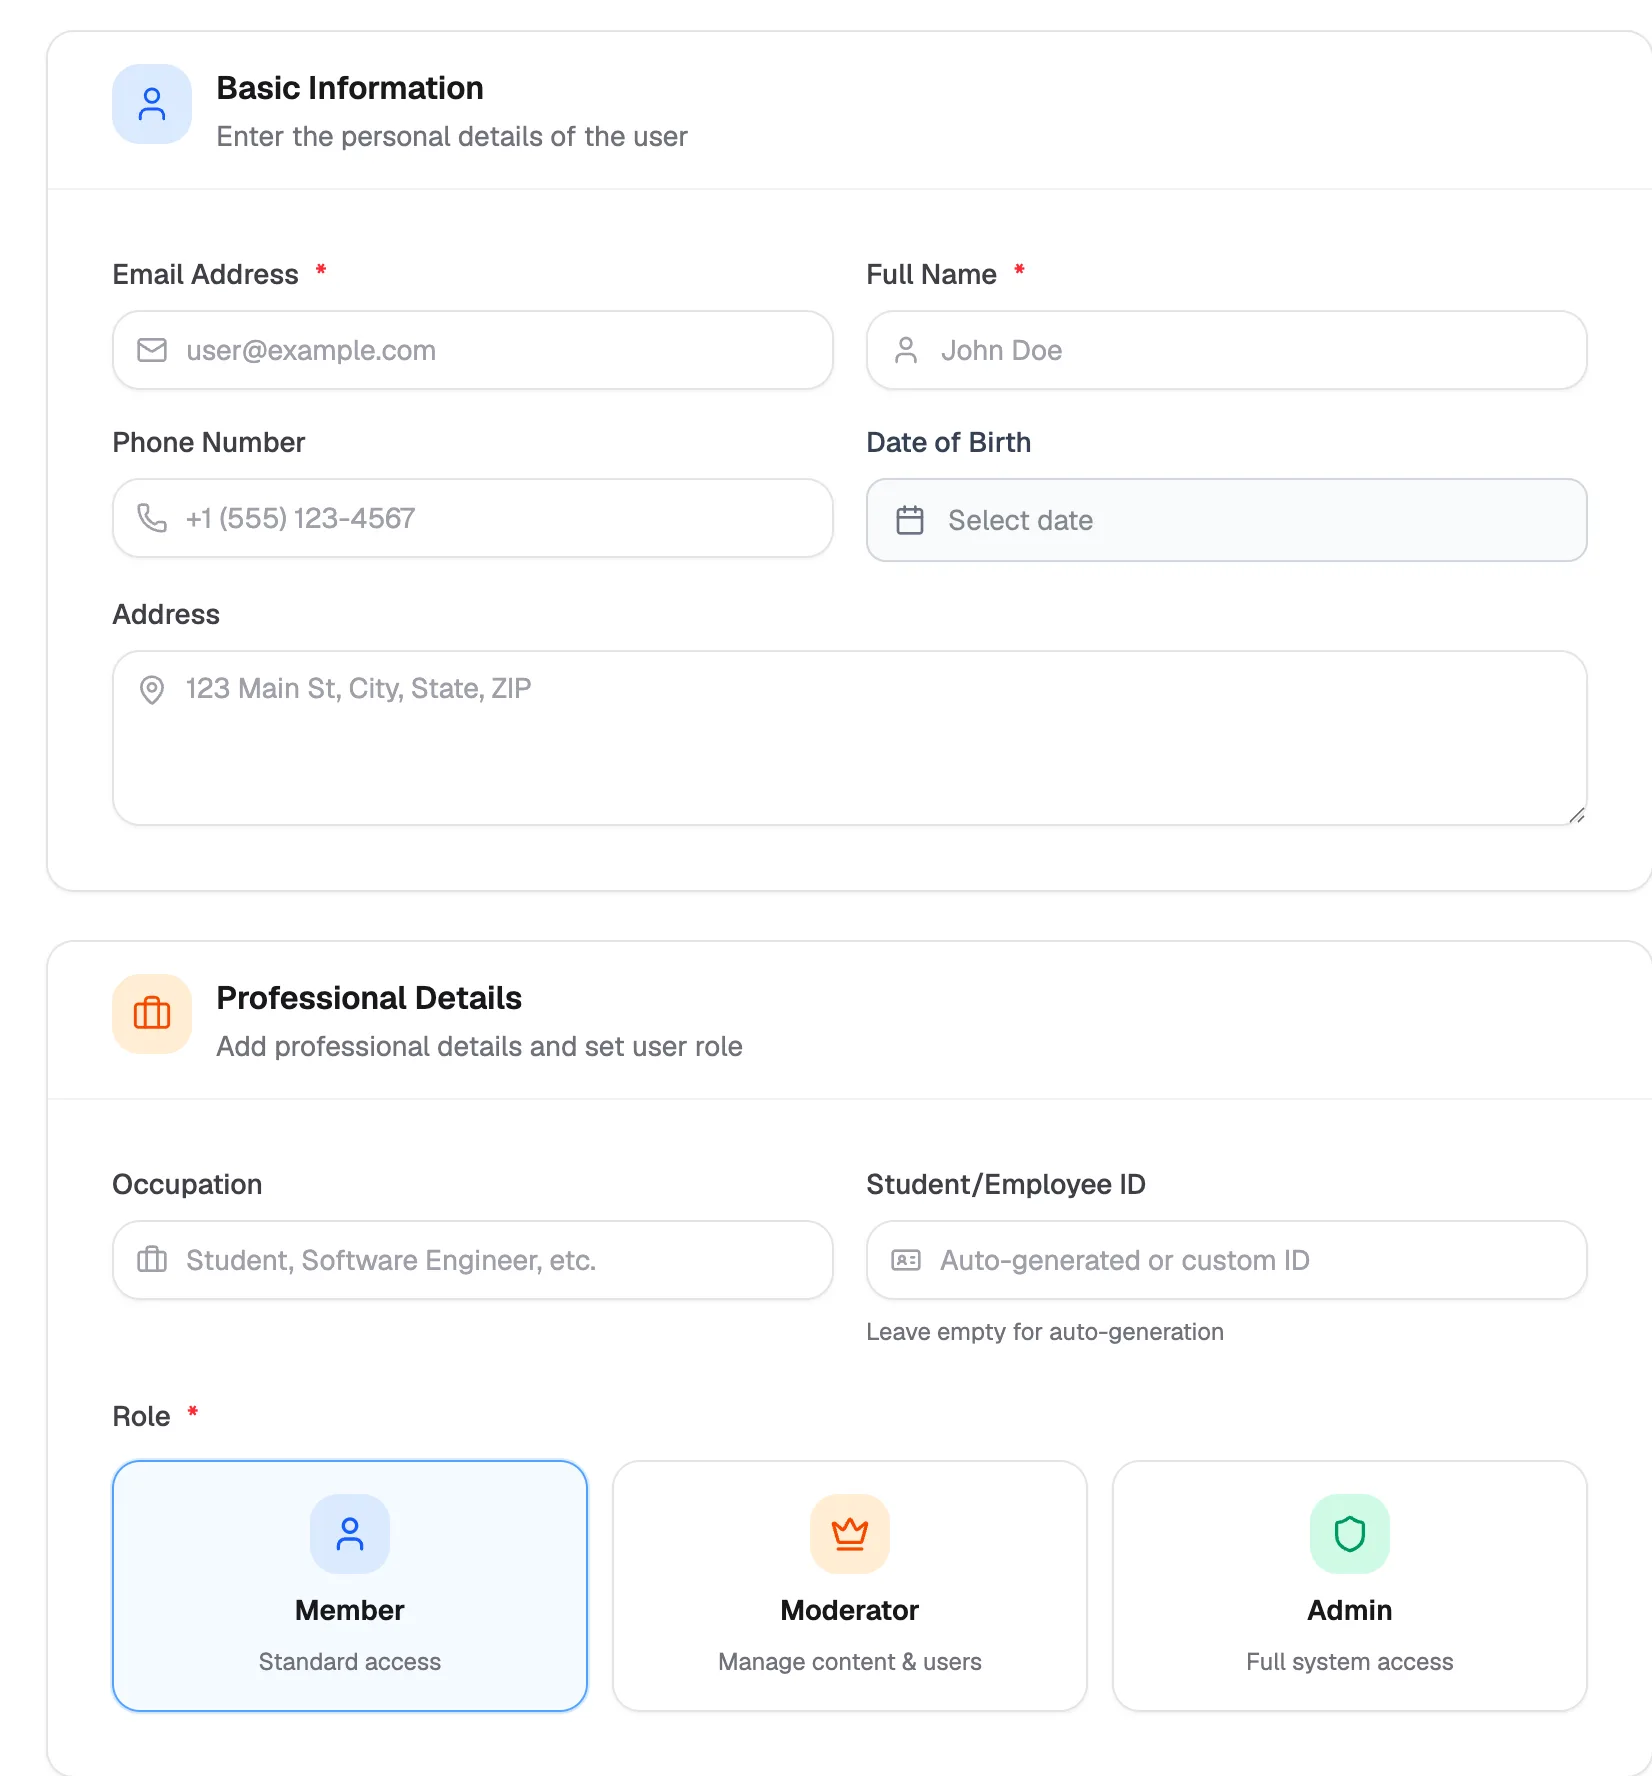Click the person icon in Full Name
1652x1776 pixels.
click(x=906, y=350)
